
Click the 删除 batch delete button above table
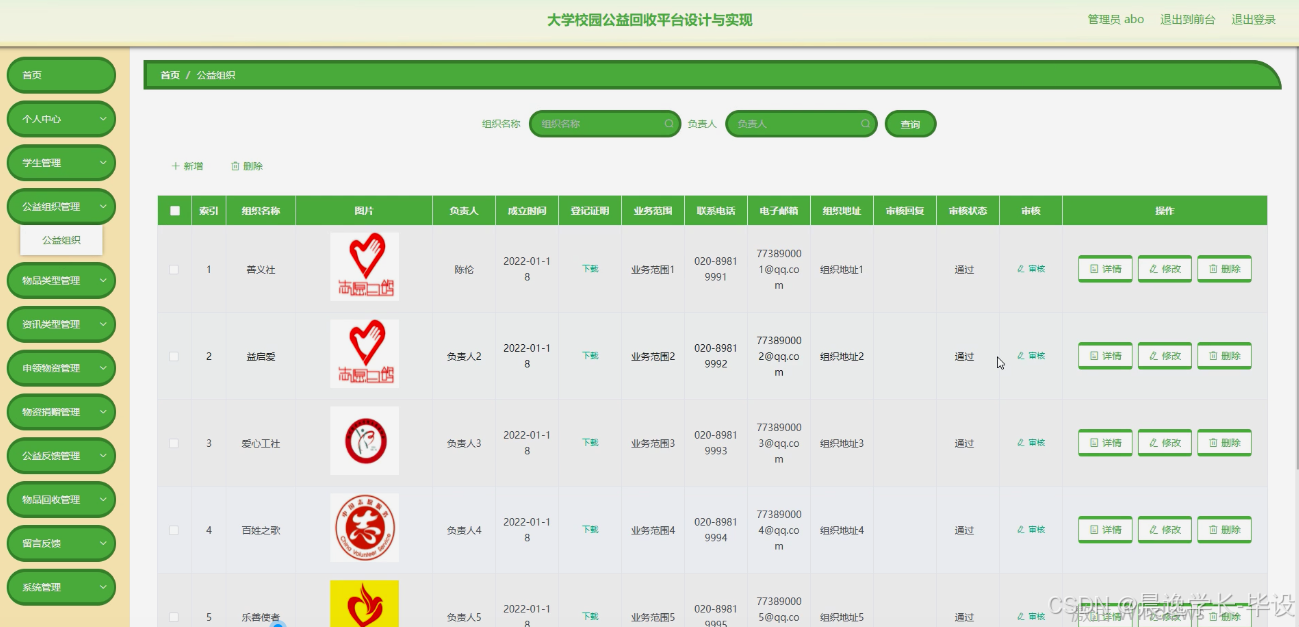(247, 166)
